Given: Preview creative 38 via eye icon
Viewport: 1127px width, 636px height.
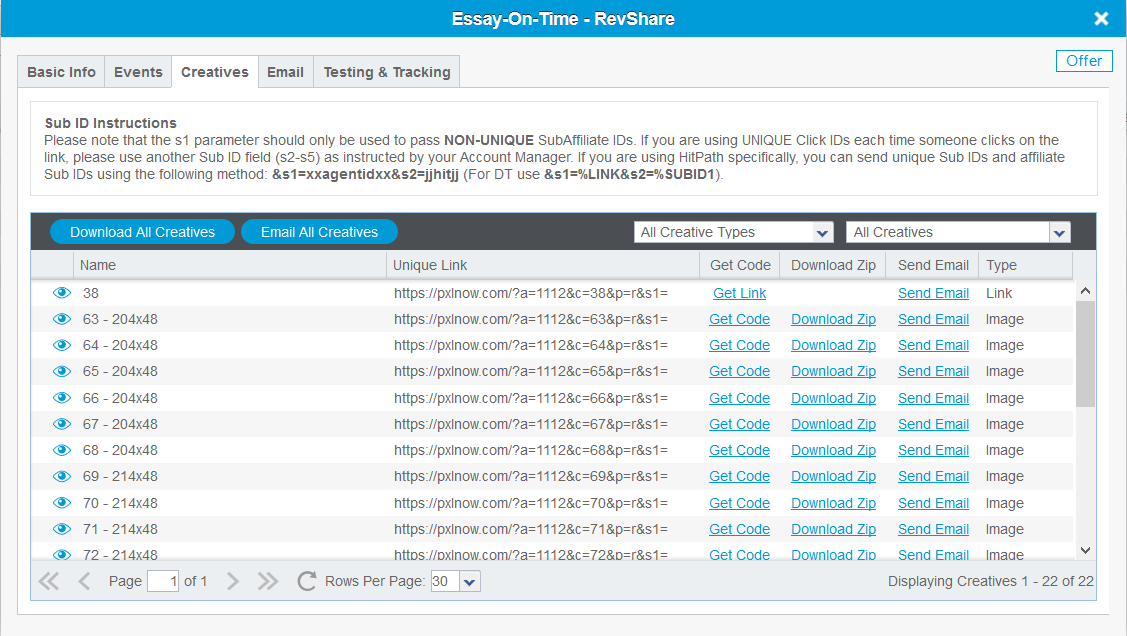Looking at the screenshot, I should coord(62,293).
